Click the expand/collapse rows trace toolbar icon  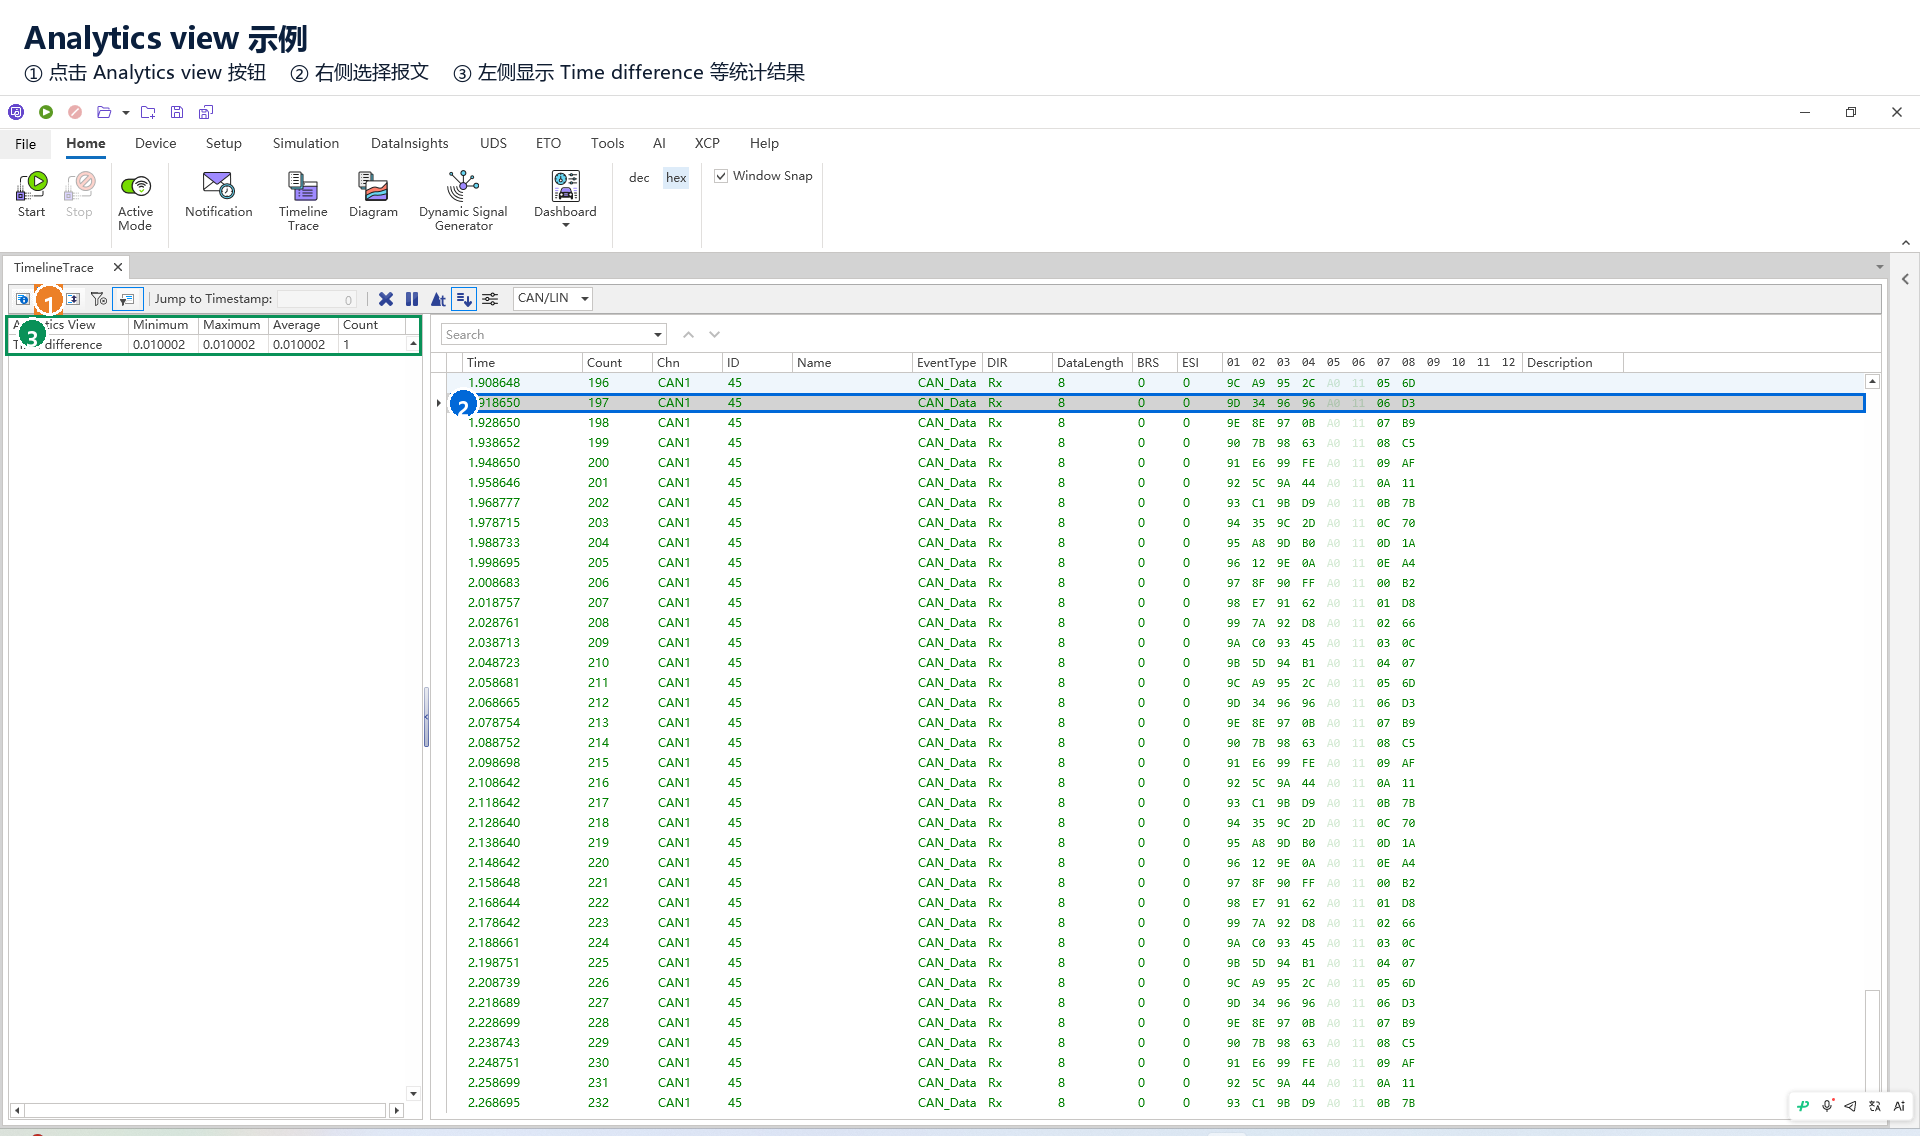(73, 299)
